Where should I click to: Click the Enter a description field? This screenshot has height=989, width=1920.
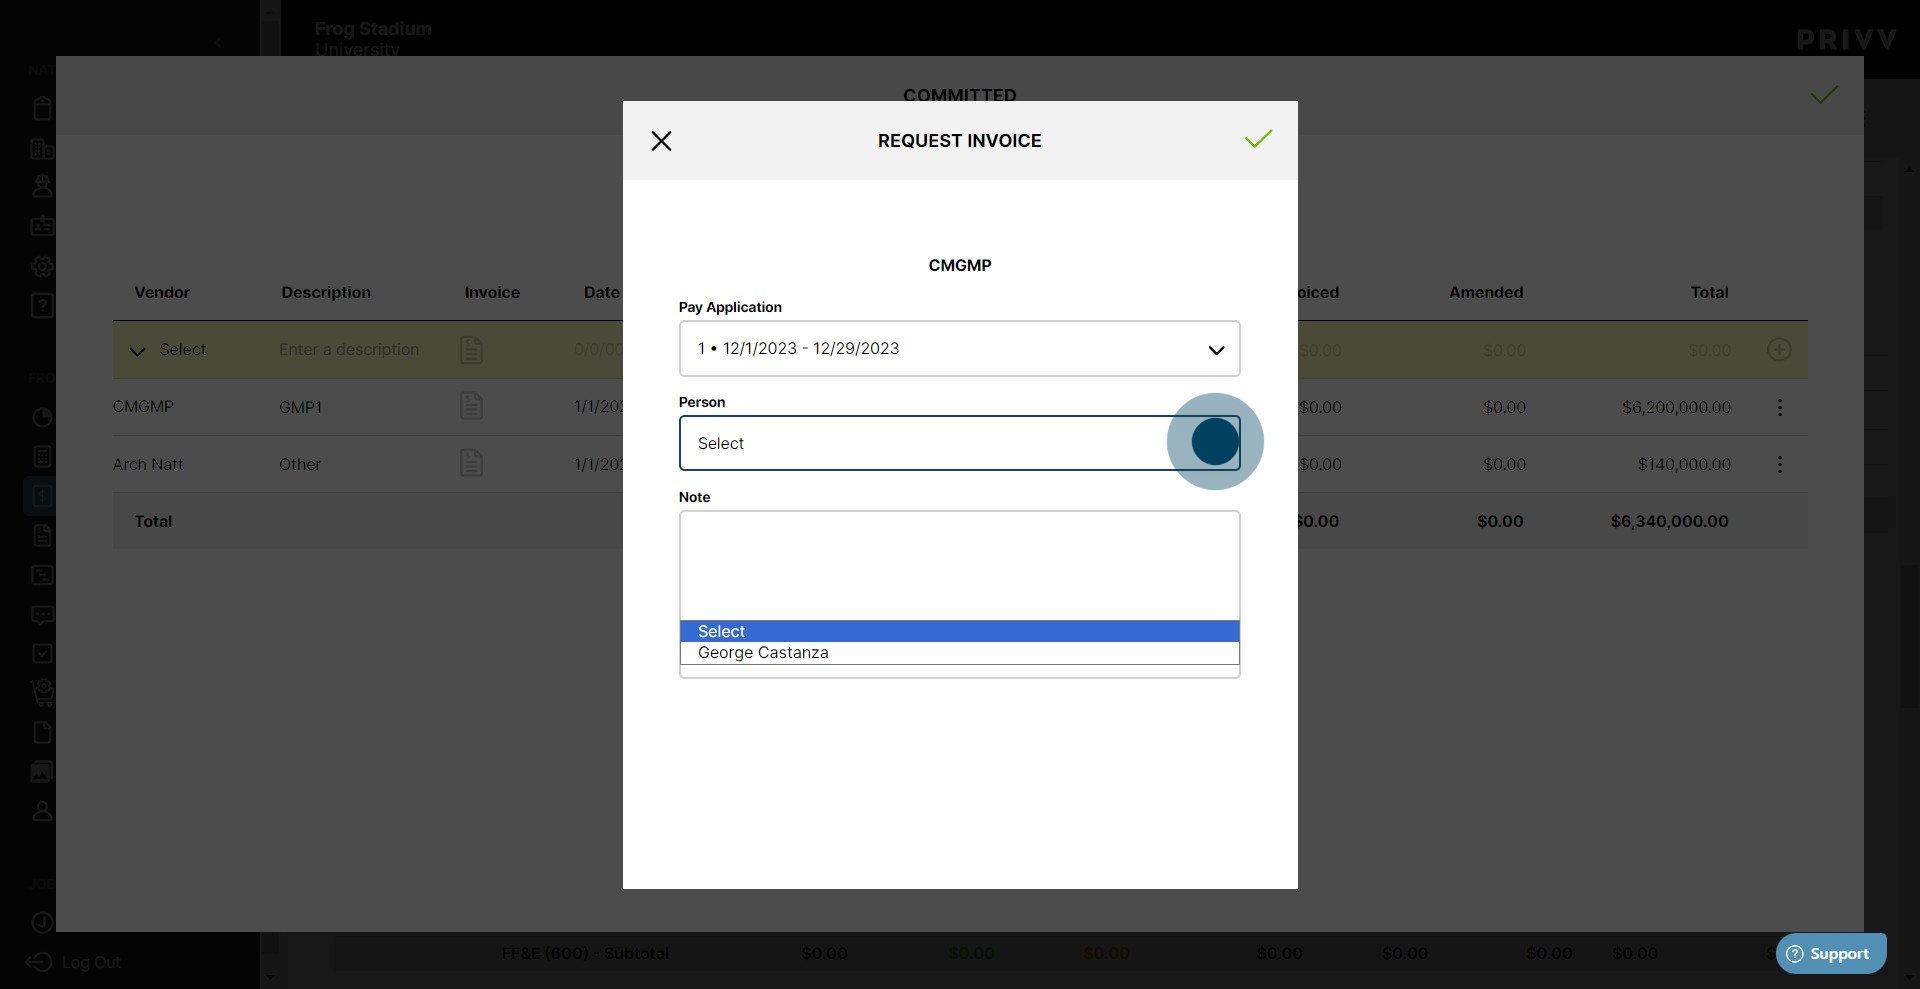[349, 350]
